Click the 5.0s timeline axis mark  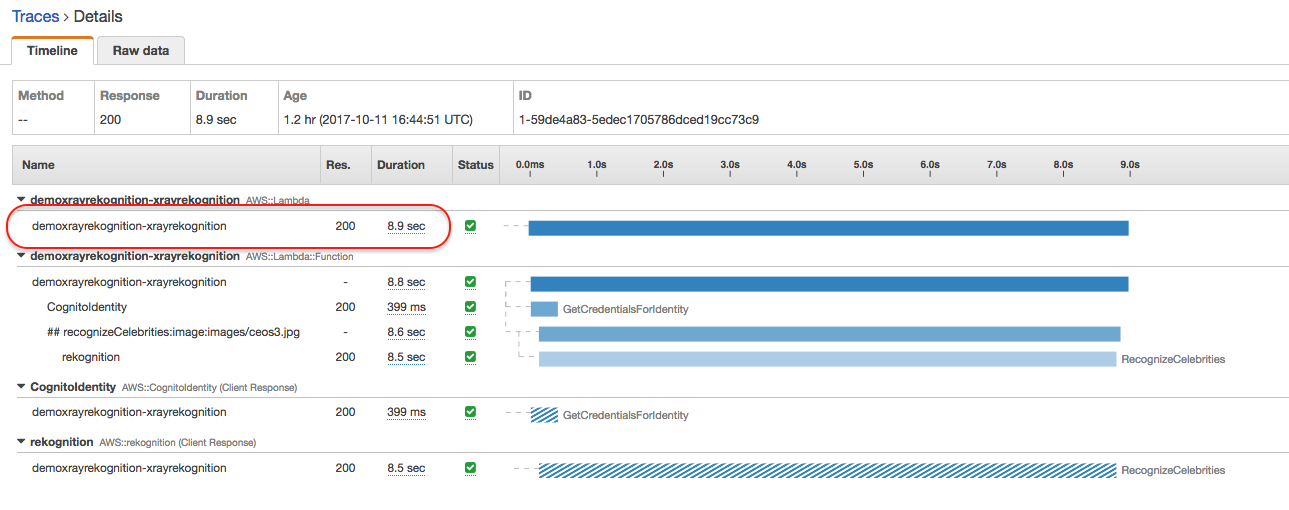(x=863, y=164)
